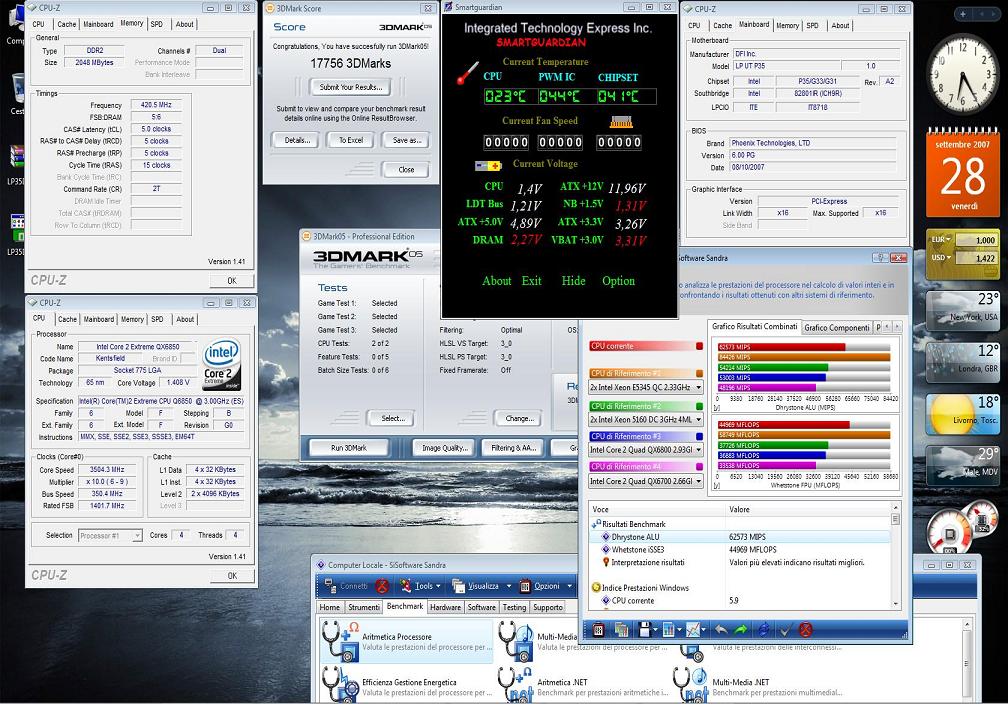The width and height of the screenshot is (1008, 704).
Task: Open the Intel Core 2 Quad QX6800 dropdown
Action: point(698,450)
